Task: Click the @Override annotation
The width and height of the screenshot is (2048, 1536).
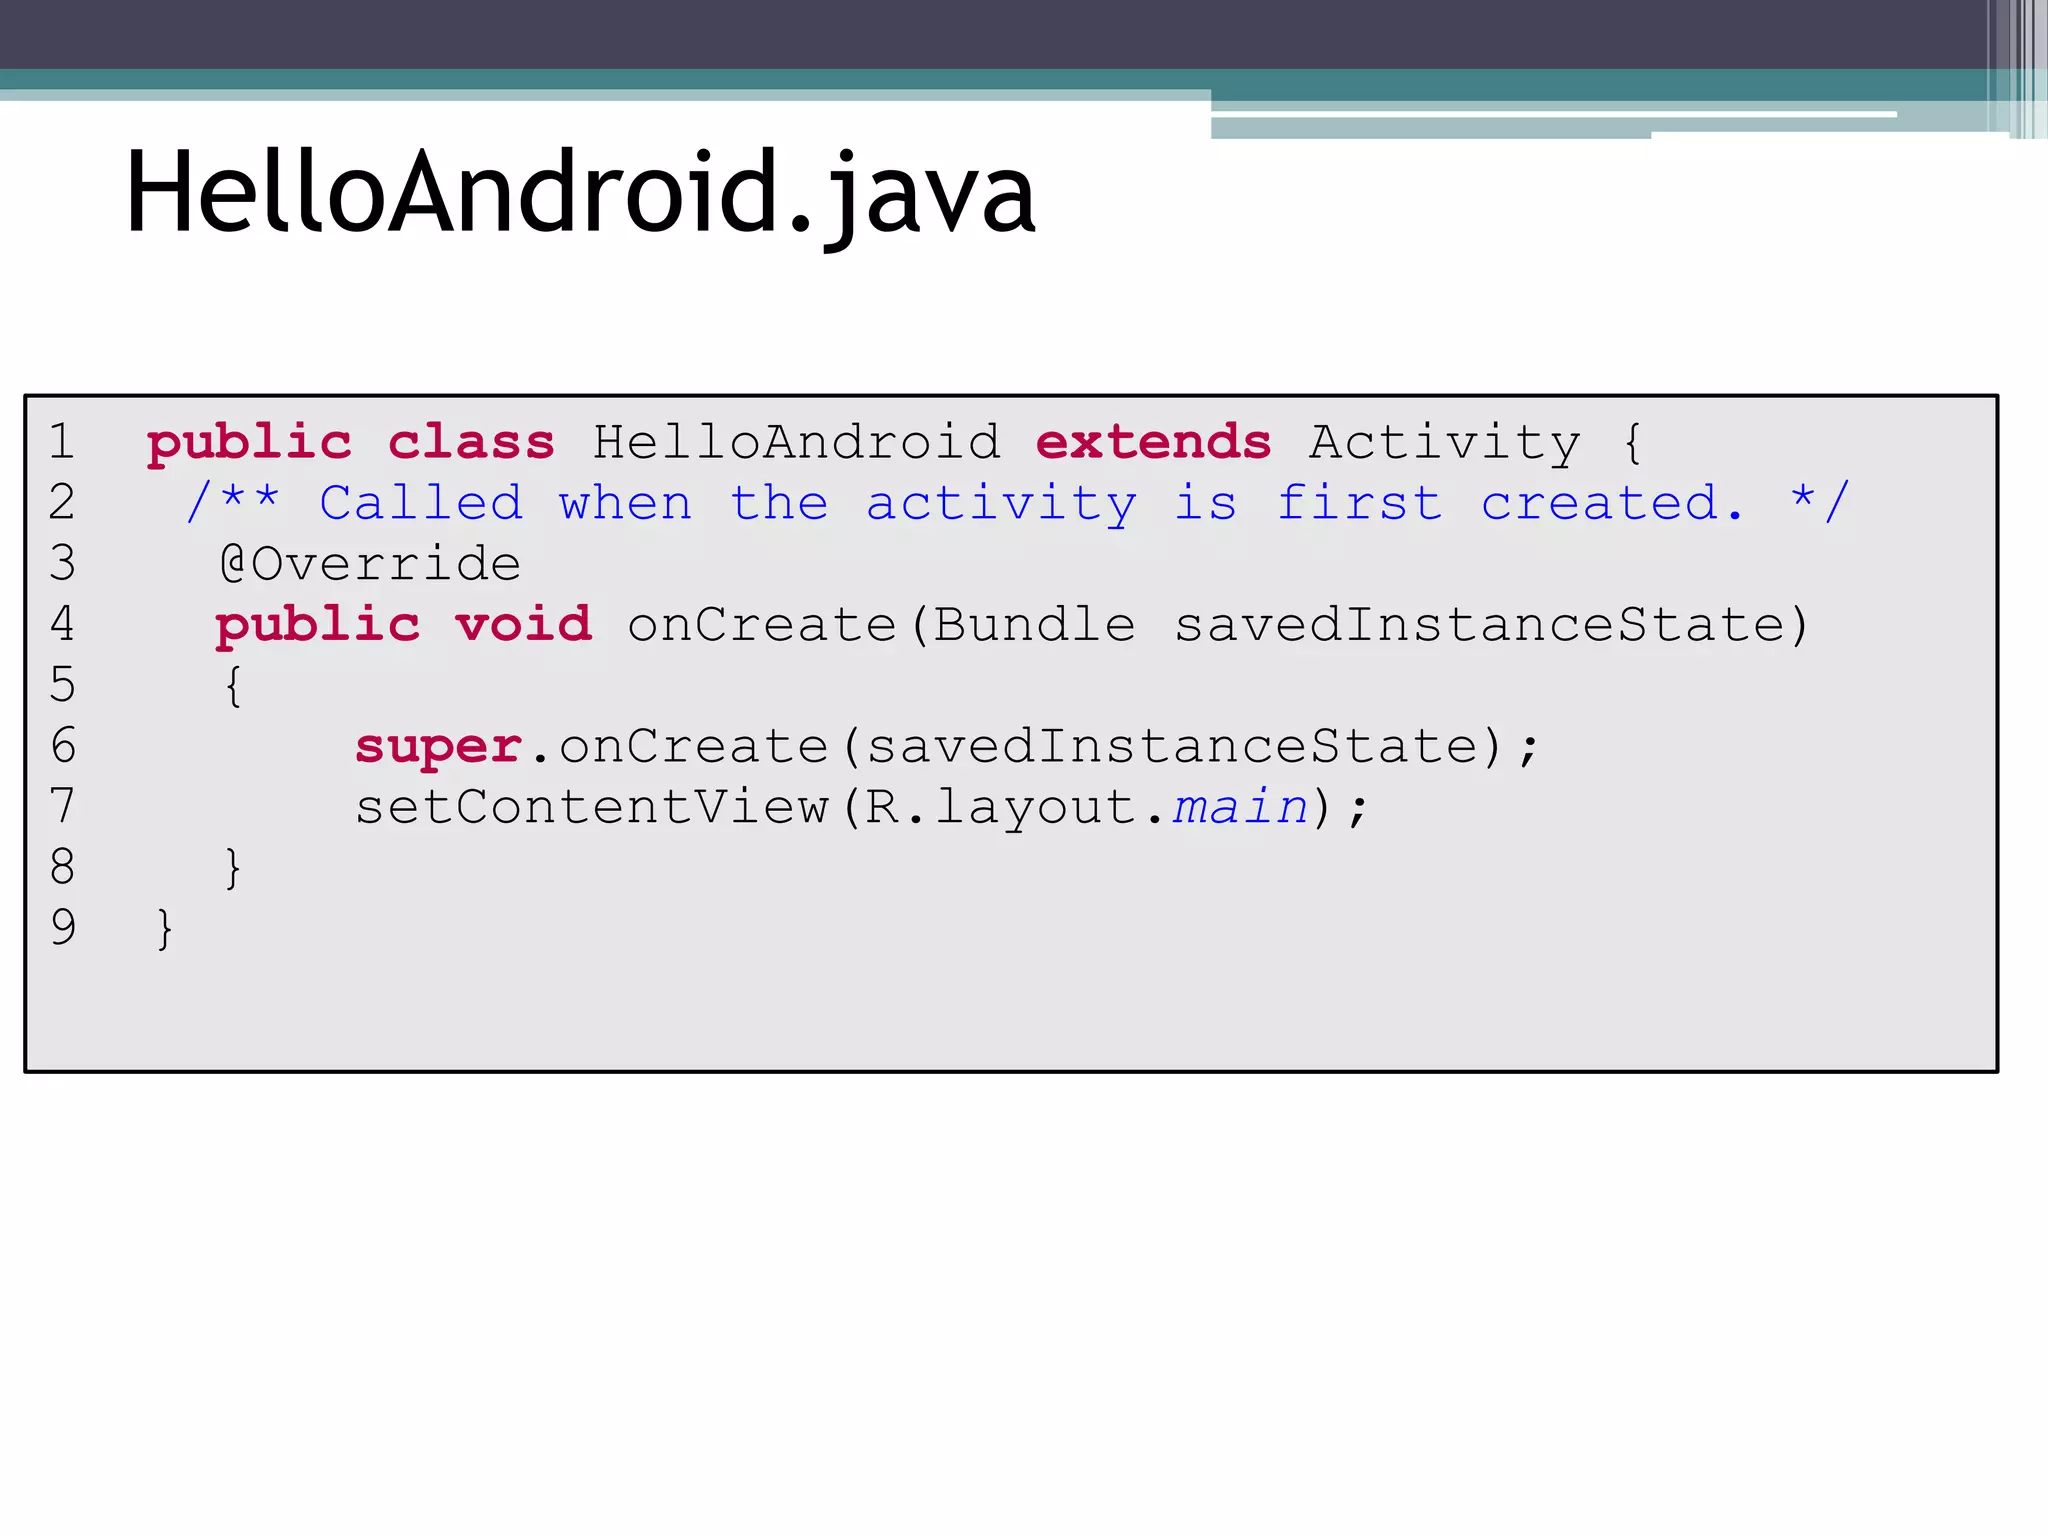Action: click(370, 564)
